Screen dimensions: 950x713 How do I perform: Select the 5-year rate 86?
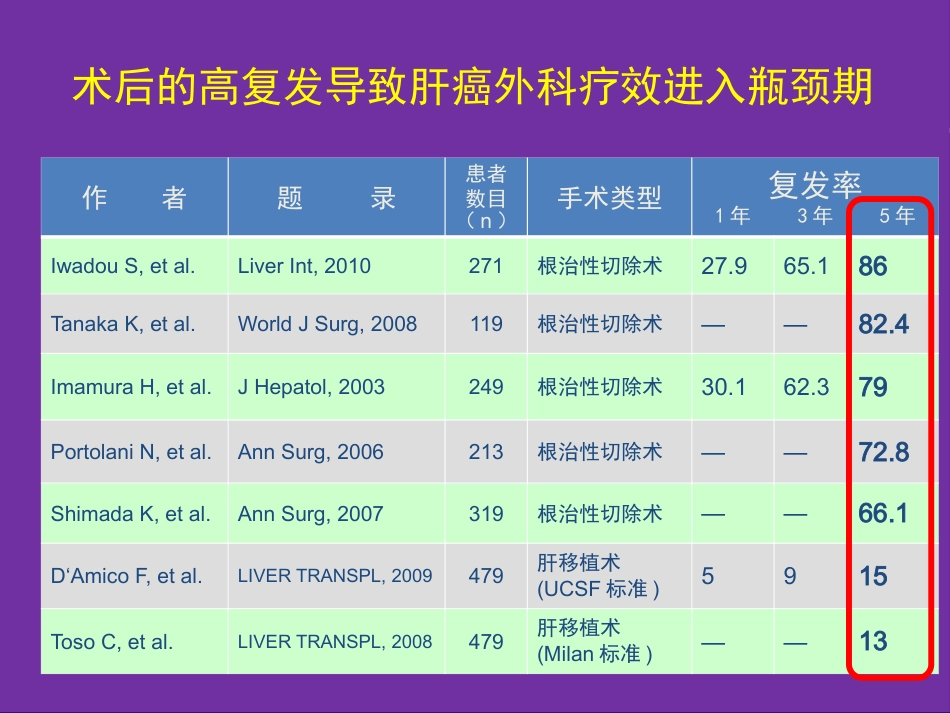point(873,267)
